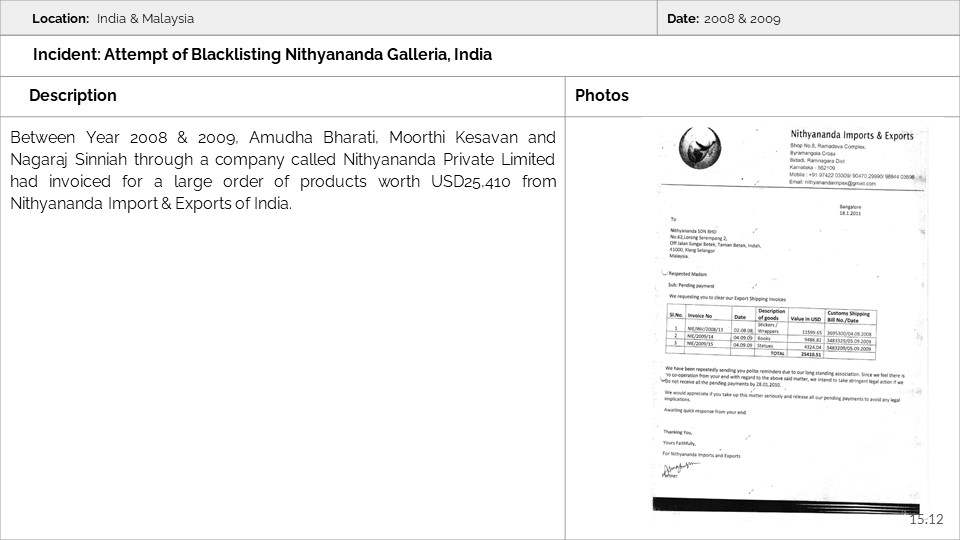960x540 pixels.
Task: Open the scanned invoice letter thumbnail
Action: 790,318
